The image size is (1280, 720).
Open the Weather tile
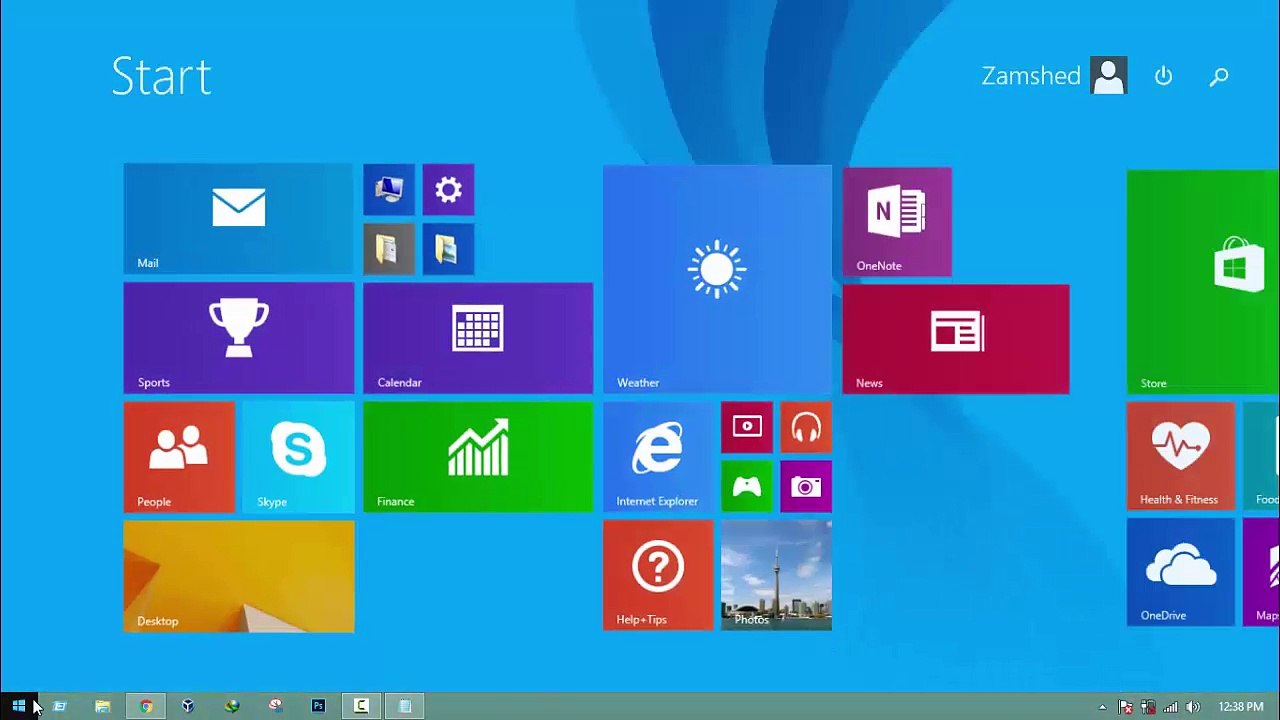tap(717, 279)
